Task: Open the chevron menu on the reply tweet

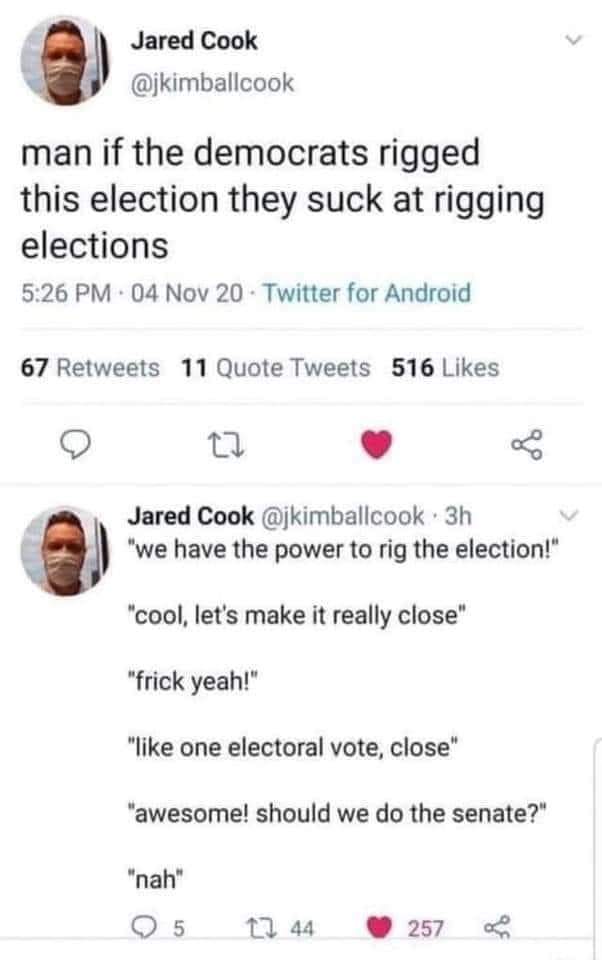Action: pos(569,516)
